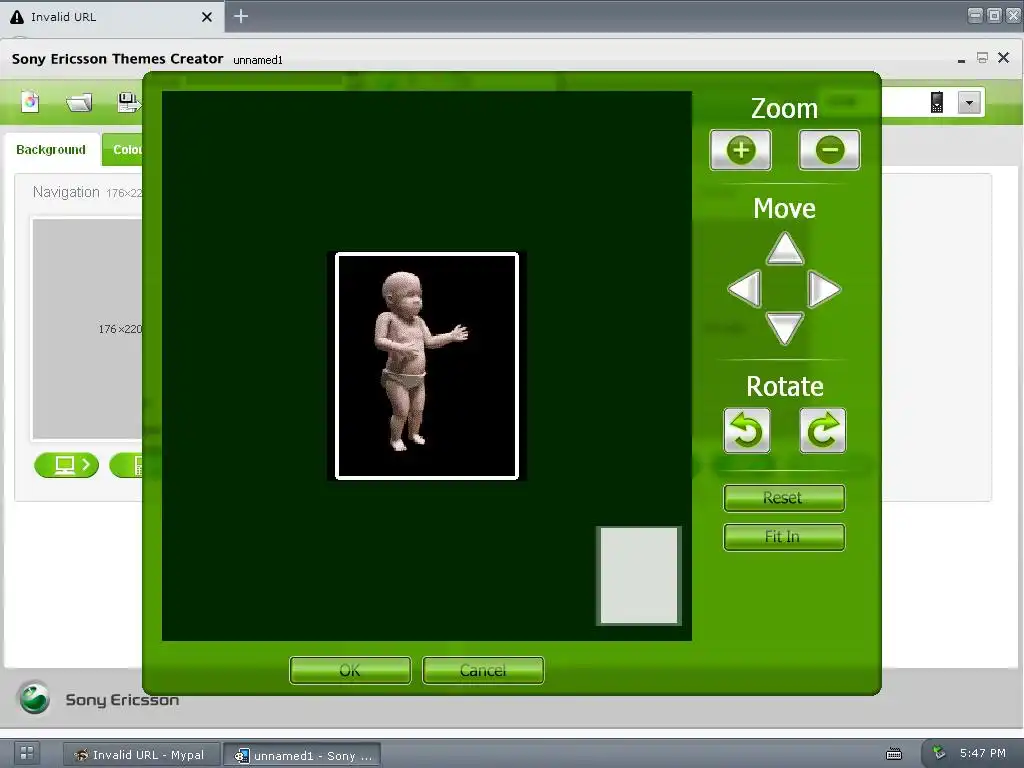Click the Navigation image placeholder
Viewport: 1024px width, 768px height.
click(88, 328)
